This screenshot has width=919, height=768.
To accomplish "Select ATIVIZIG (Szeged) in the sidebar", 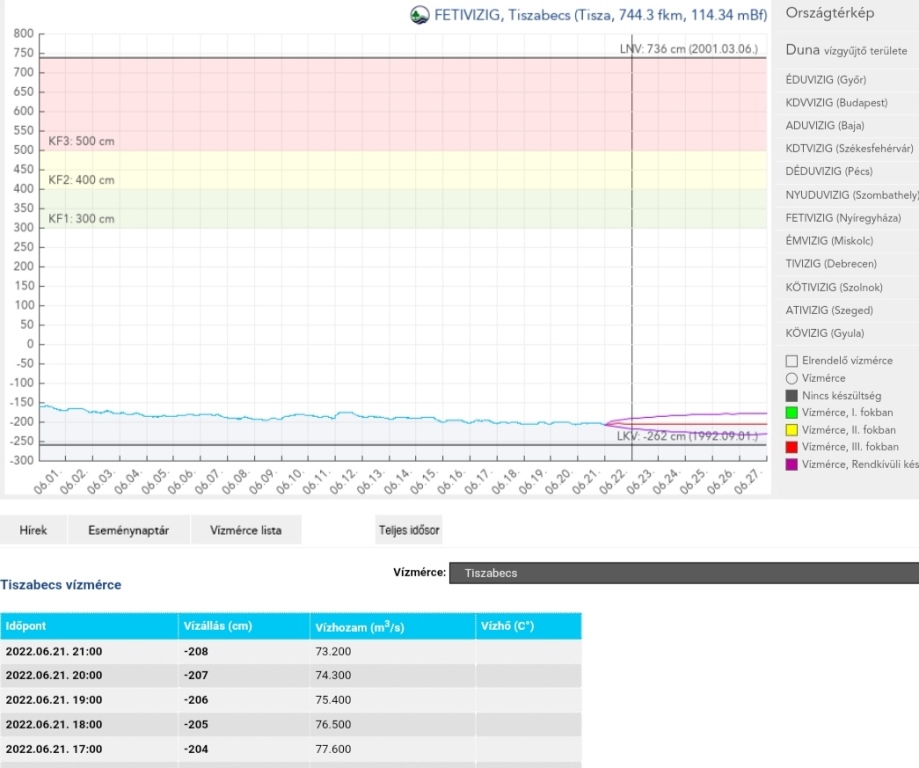I will click(x=829, y=310).
